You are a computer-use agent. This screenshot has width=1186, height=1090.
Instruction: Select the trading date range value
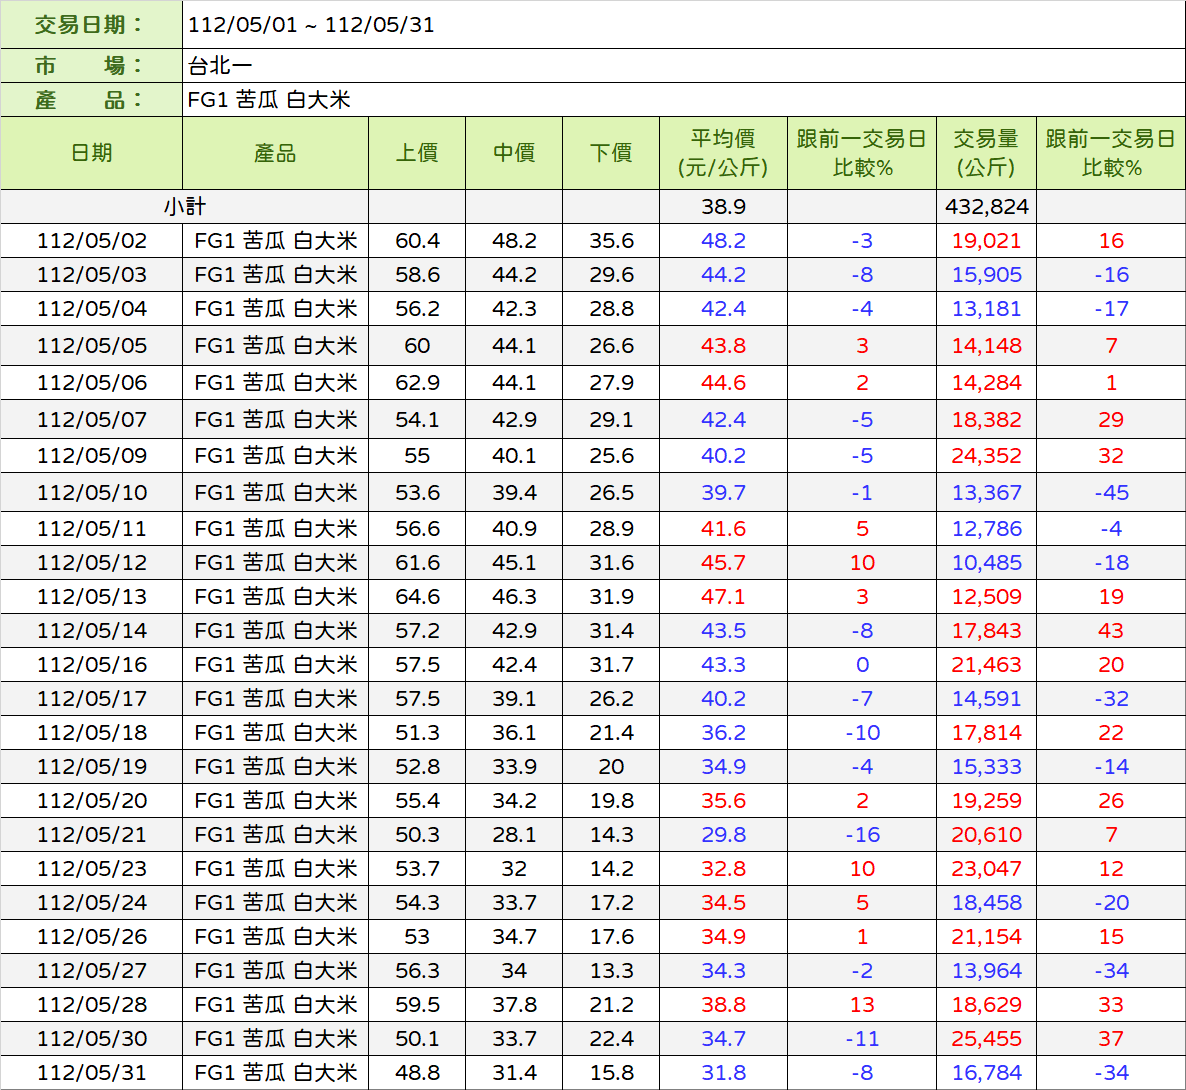pyautogui.click(x=311, y=25)
